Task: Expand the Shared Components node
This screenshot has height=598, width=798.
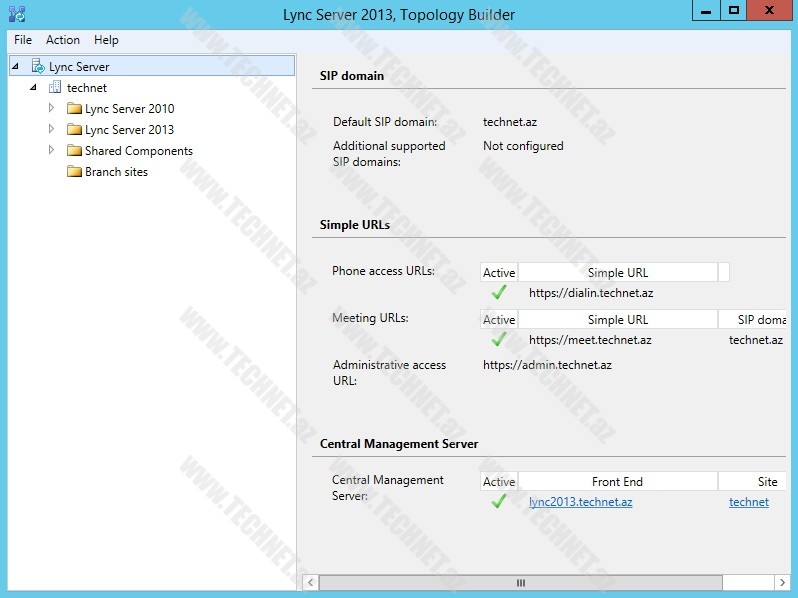Action: (x=51, y=150)
